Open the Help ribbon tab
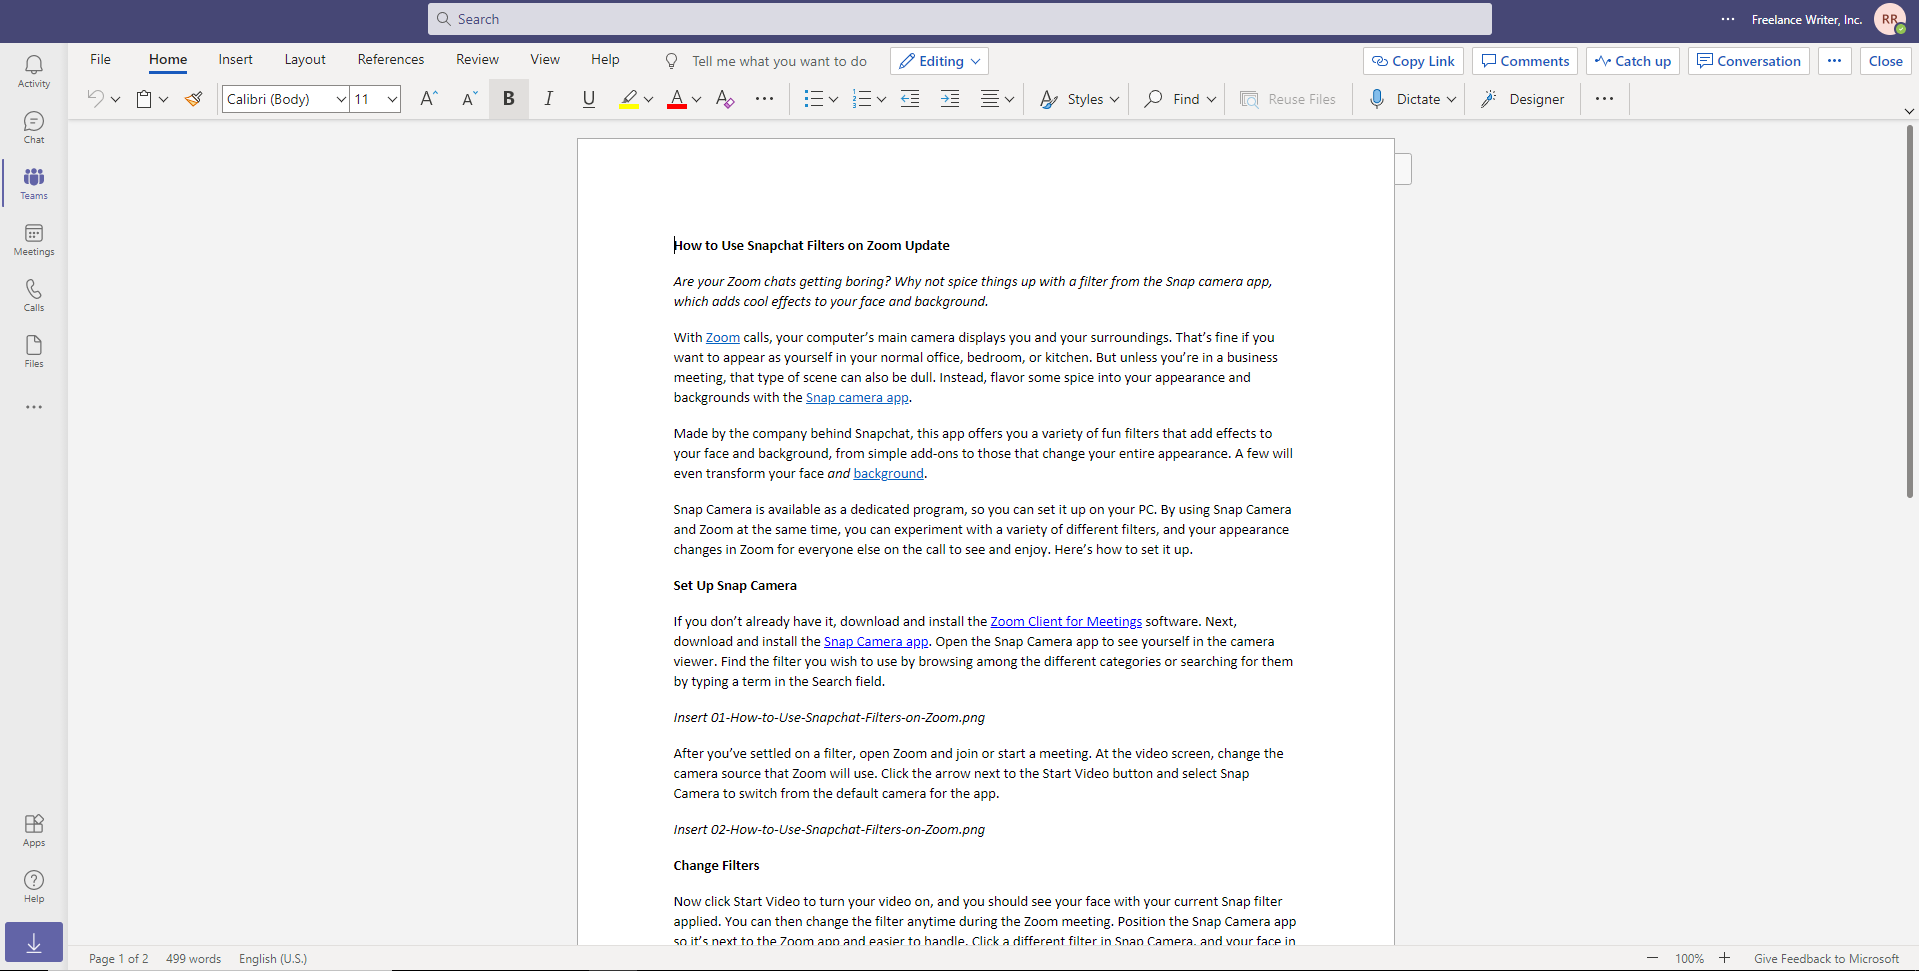Screen dimensions: 1919x971 [605, 60]
